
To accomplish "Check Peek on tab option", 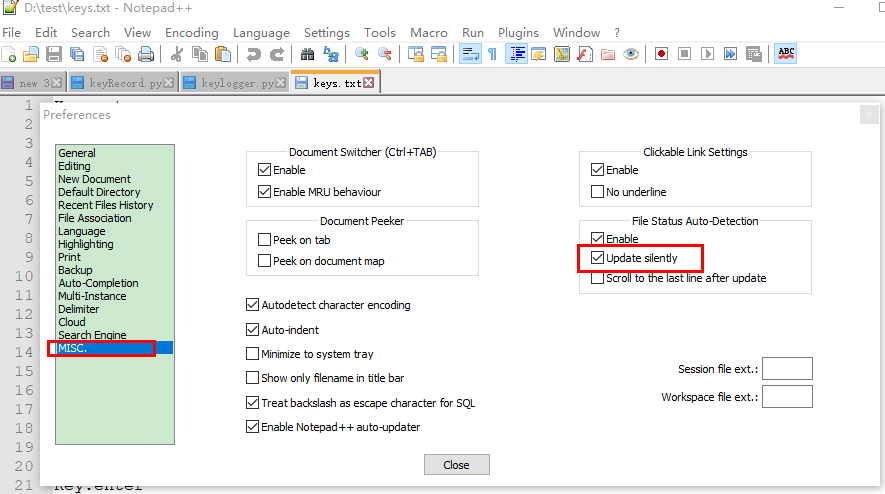I will pos(264,239).
